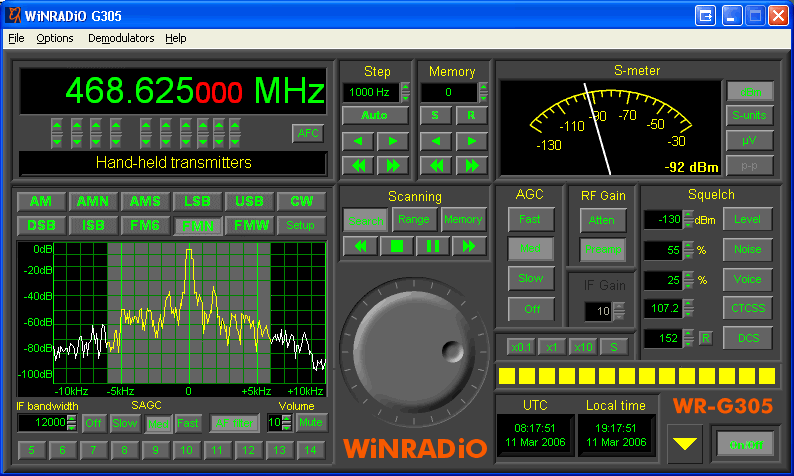
Task: Click the Scanning stop button
Action: pyautogui.click(x=397, y=245)
